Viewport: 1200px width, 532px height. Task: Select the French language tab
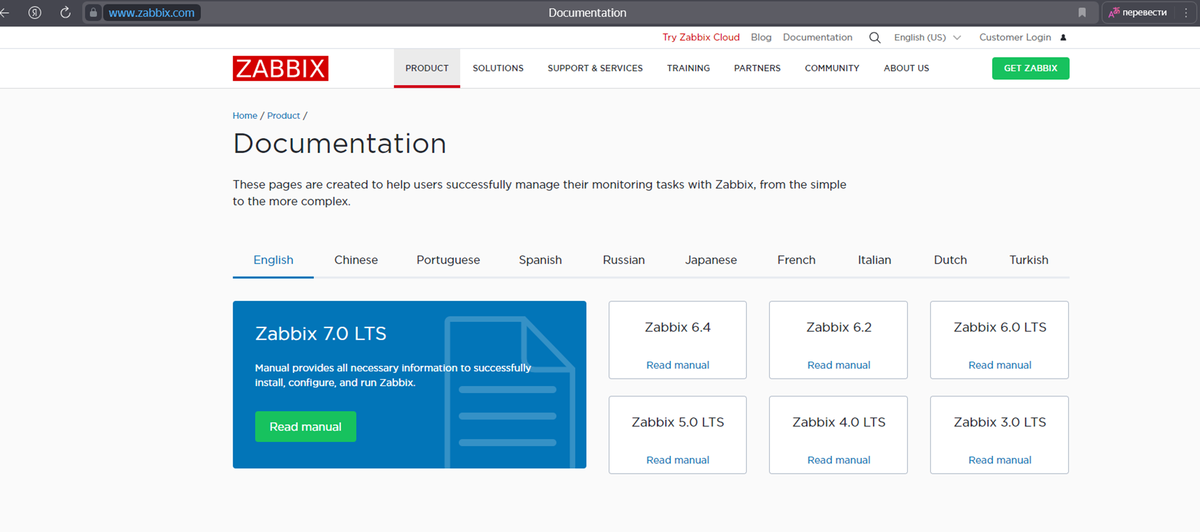click(796, 260)
